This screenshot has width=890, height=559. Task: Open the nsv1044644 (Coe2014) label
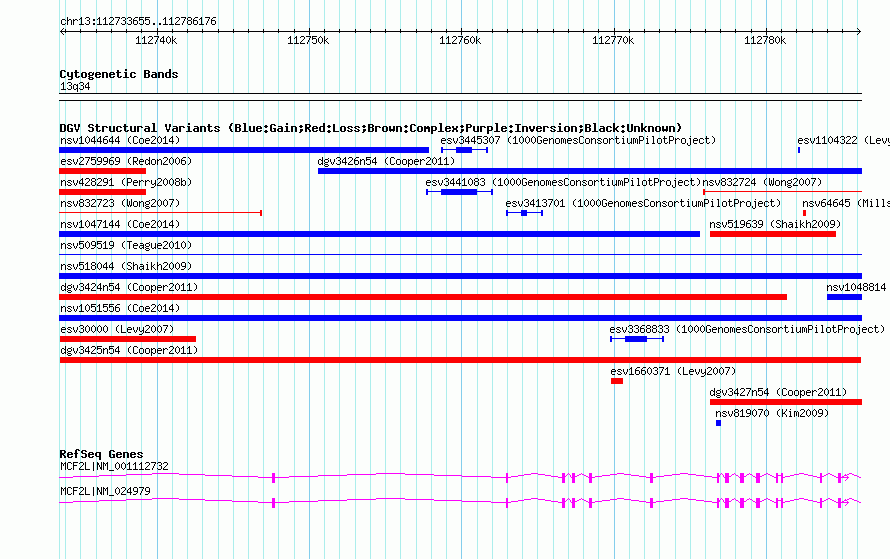(120, 141)
